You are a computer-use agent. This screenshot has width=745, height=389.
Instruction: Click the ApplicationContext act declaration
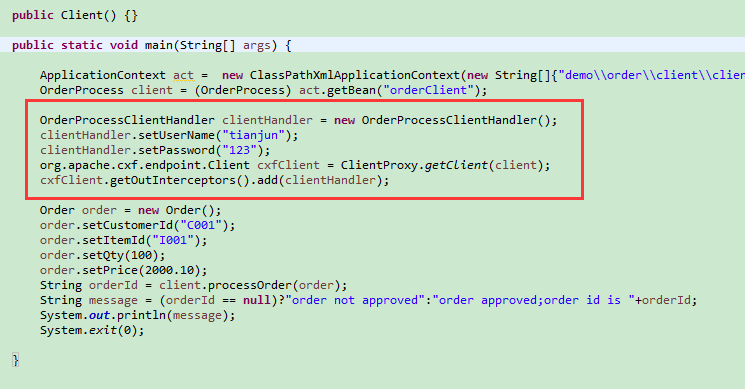(x=124, y=76)
